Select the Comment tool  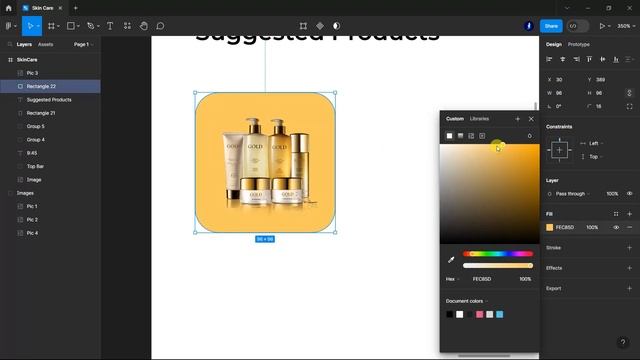tap(160, 26)
